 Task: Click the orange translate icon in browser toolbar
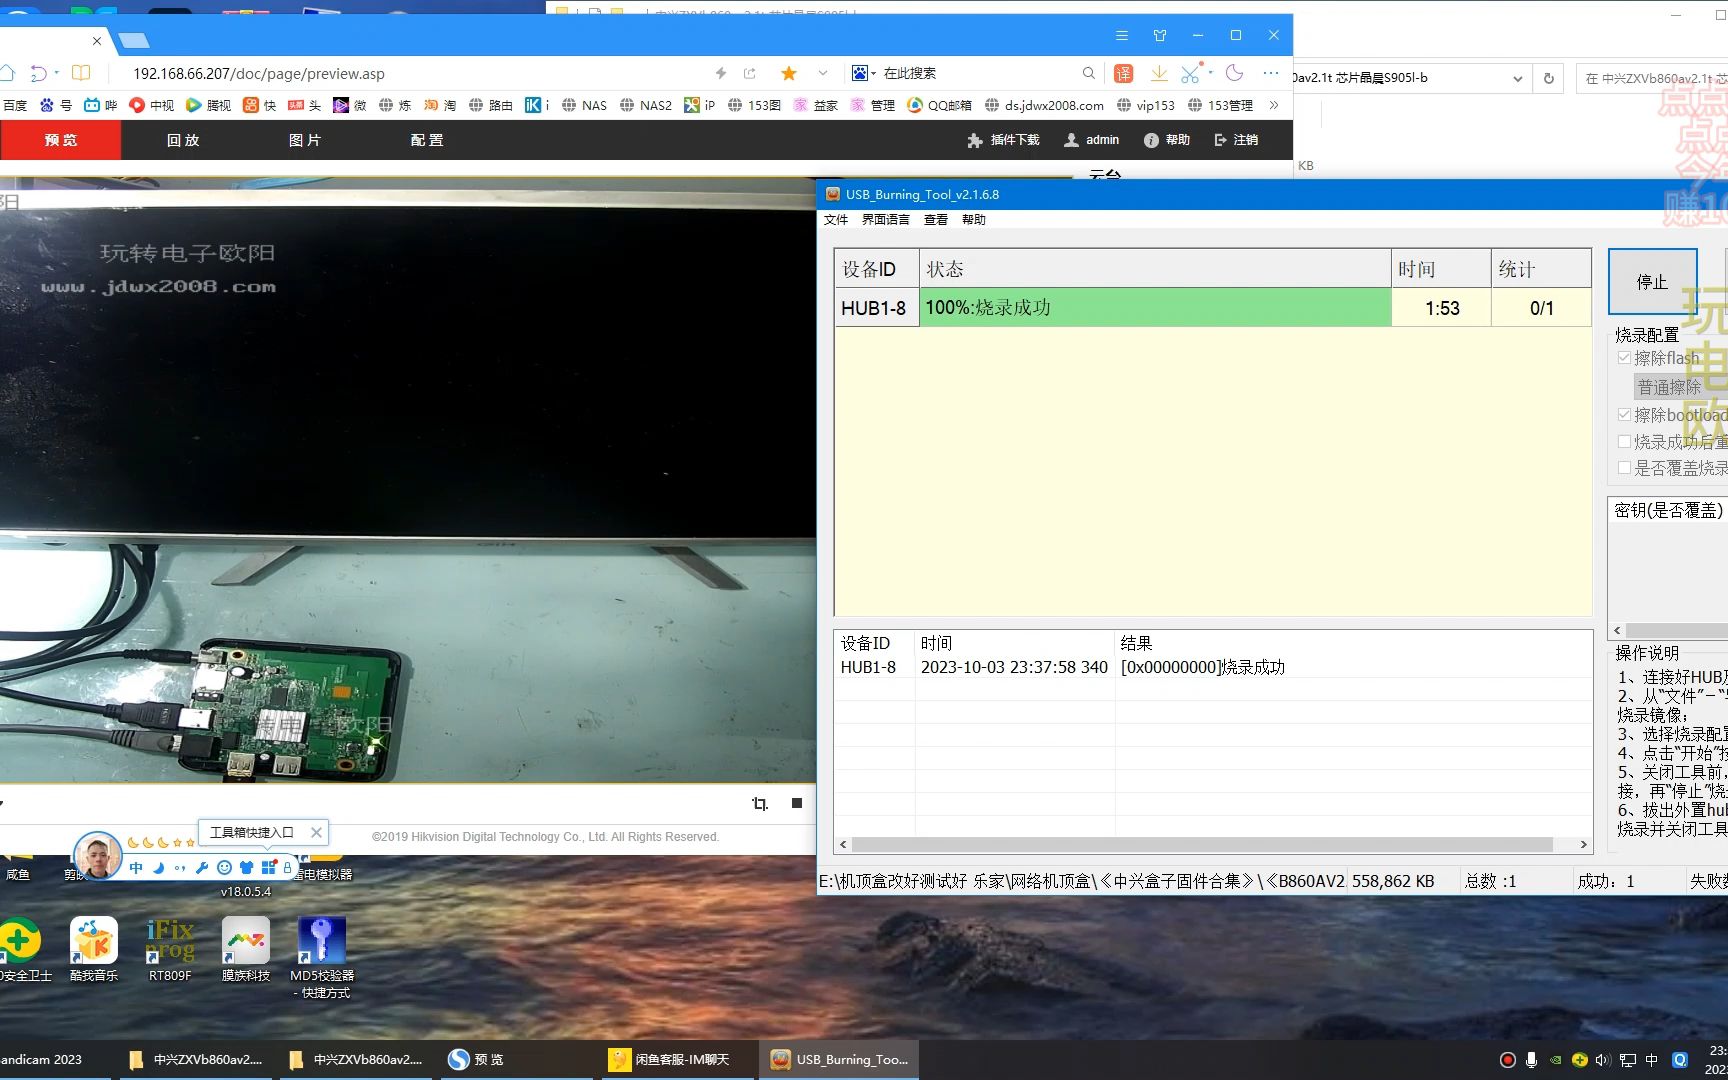1124,73
